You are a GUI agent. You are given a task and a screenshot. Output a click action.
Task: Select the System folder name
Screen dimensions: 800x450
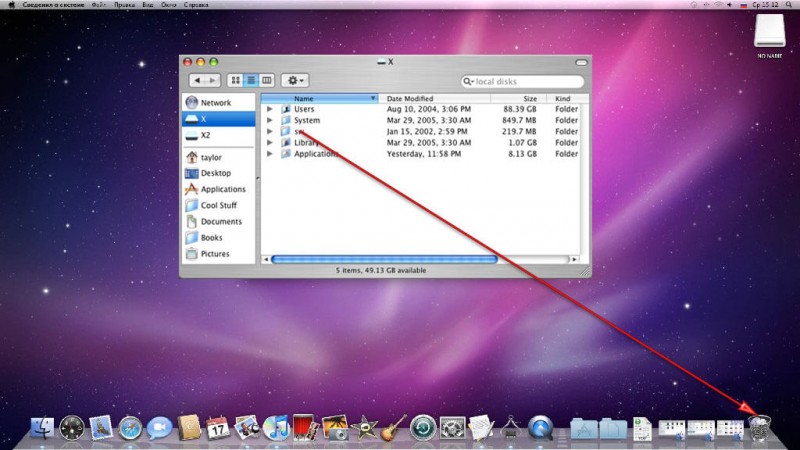pos(307,120)
